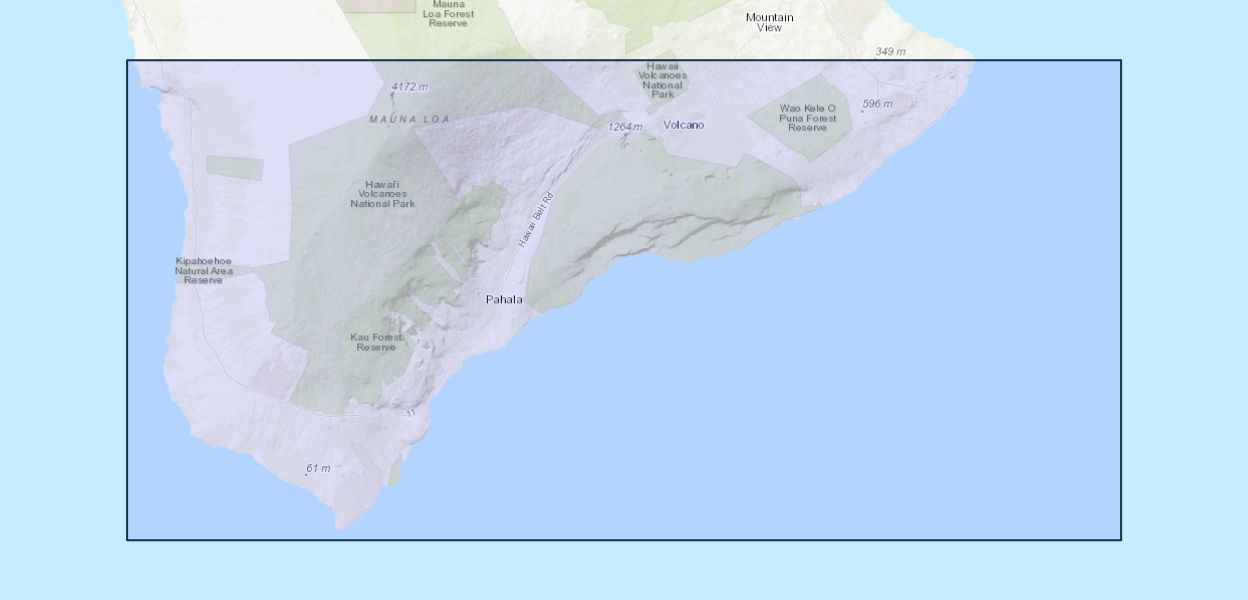The height and width of the screenshot is (600, 1248).
Task: Click the bottom-right corner of the selection rectangle
Action: coord(1121,540)
